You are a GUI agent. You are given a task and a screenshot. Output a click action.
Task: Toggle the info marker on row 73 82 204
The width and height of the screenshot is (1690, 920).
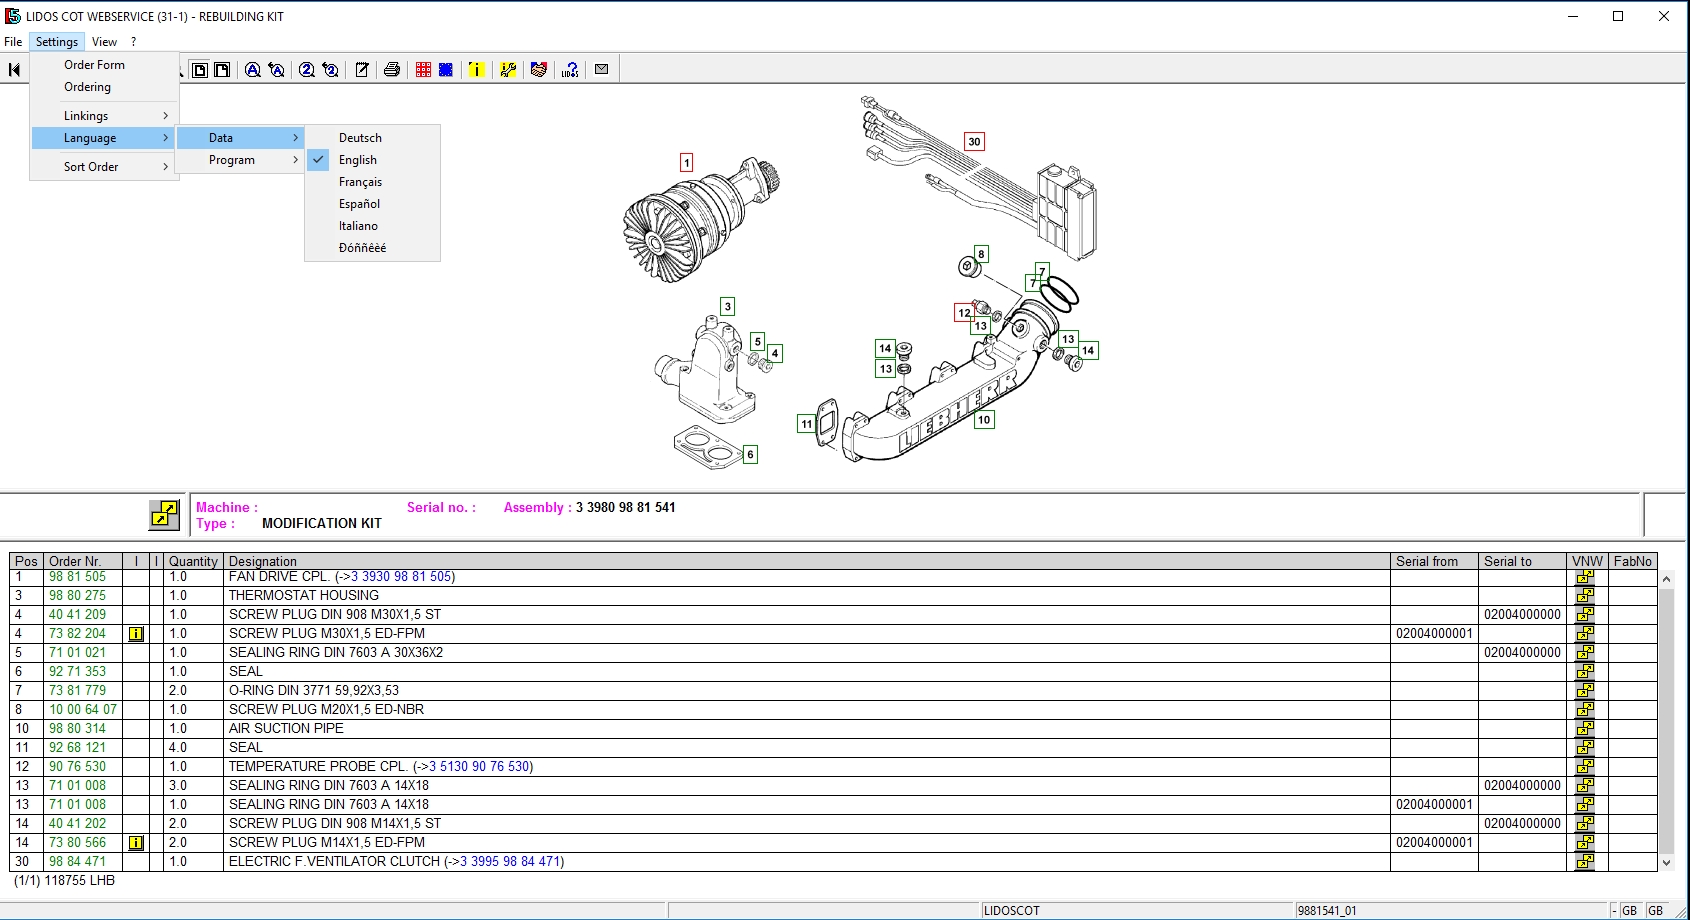pos(136,633)
